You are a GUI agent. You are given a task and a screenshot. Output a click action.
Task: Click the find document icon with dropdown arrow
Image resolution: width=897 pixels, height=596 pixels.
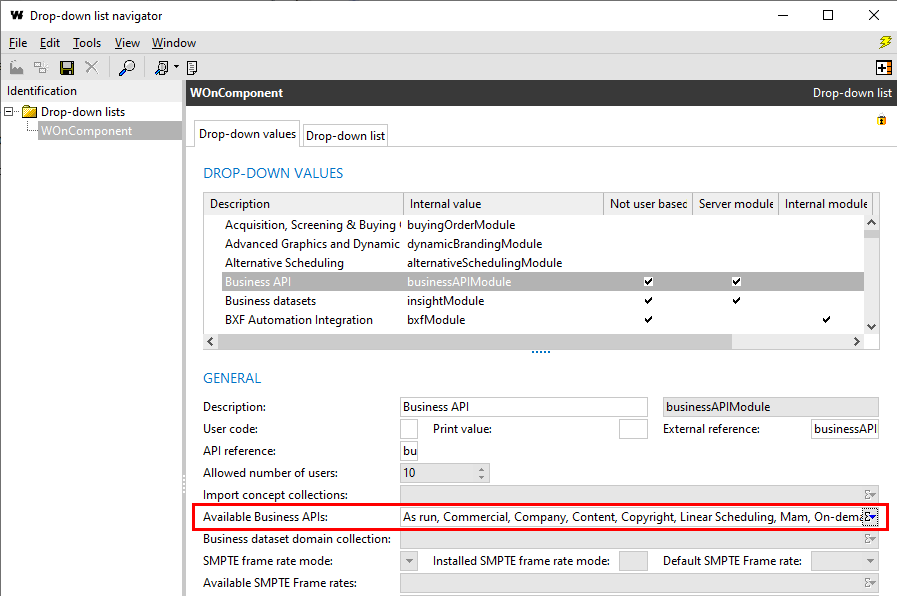click(163, 67)
